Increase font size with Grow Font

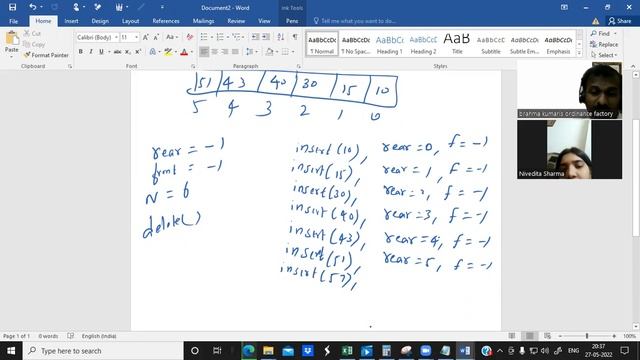145,37
